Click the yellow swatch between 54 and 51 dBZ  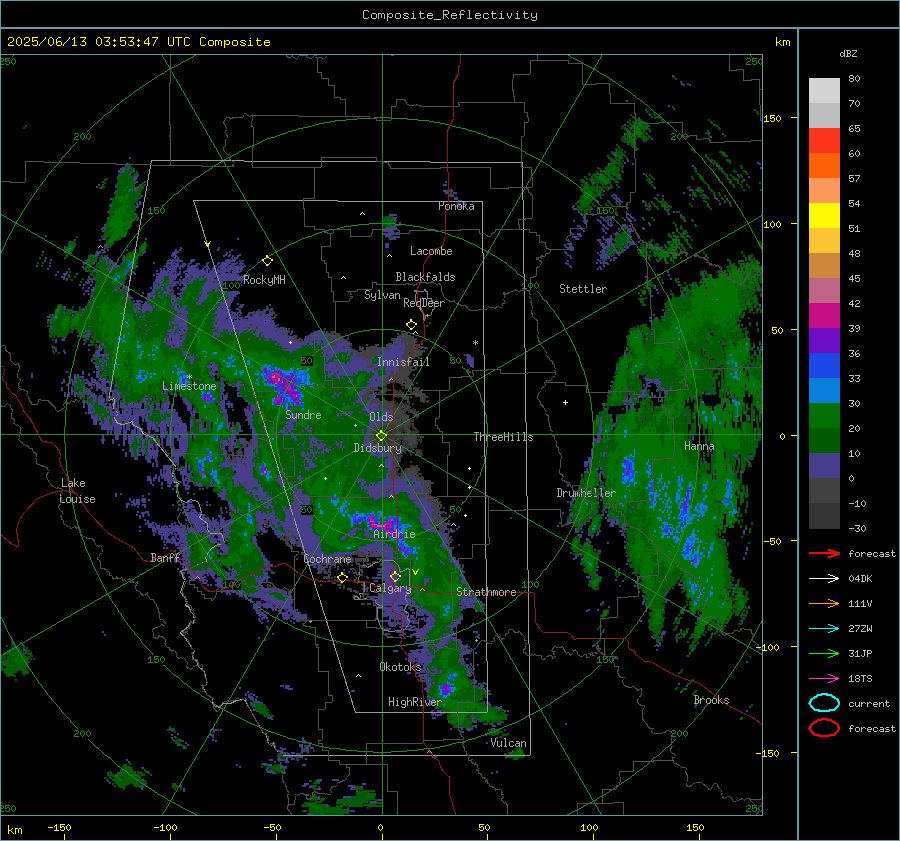pyautogui.click(x=824, y=216)
